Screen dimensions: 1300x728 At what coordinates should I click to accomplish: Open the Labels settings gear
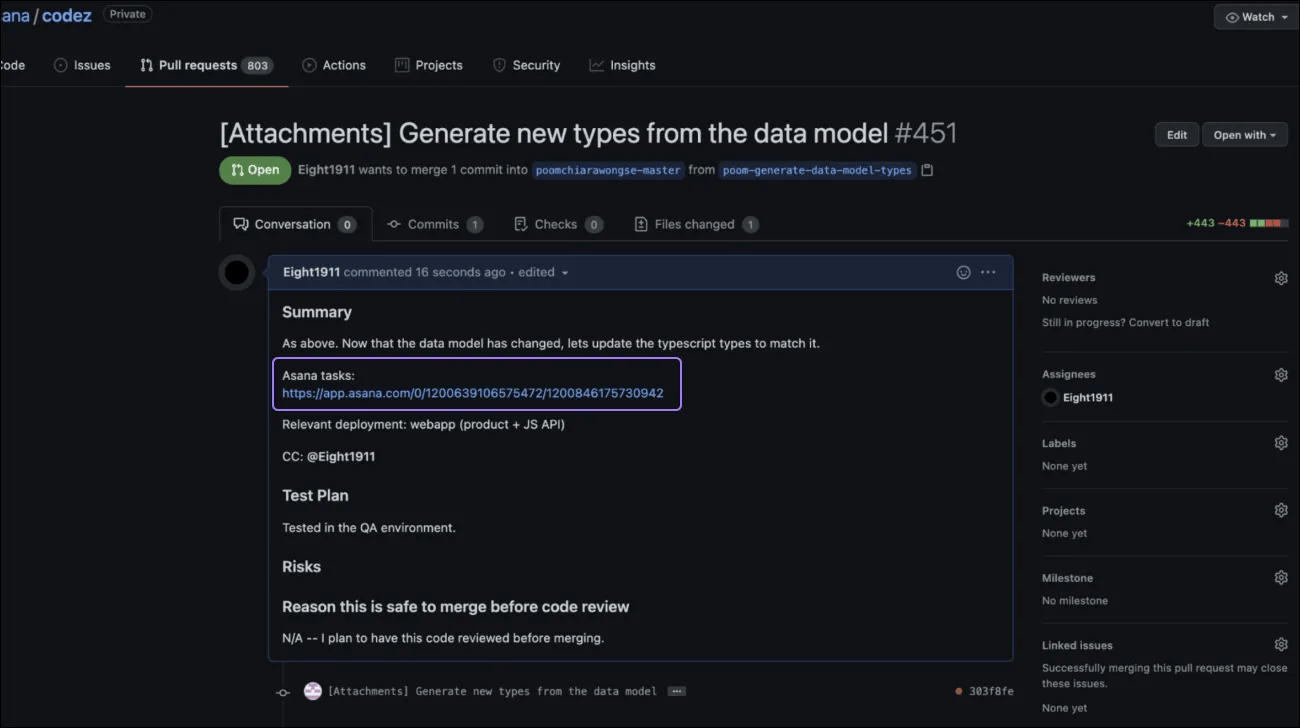tap(1281, 442)
